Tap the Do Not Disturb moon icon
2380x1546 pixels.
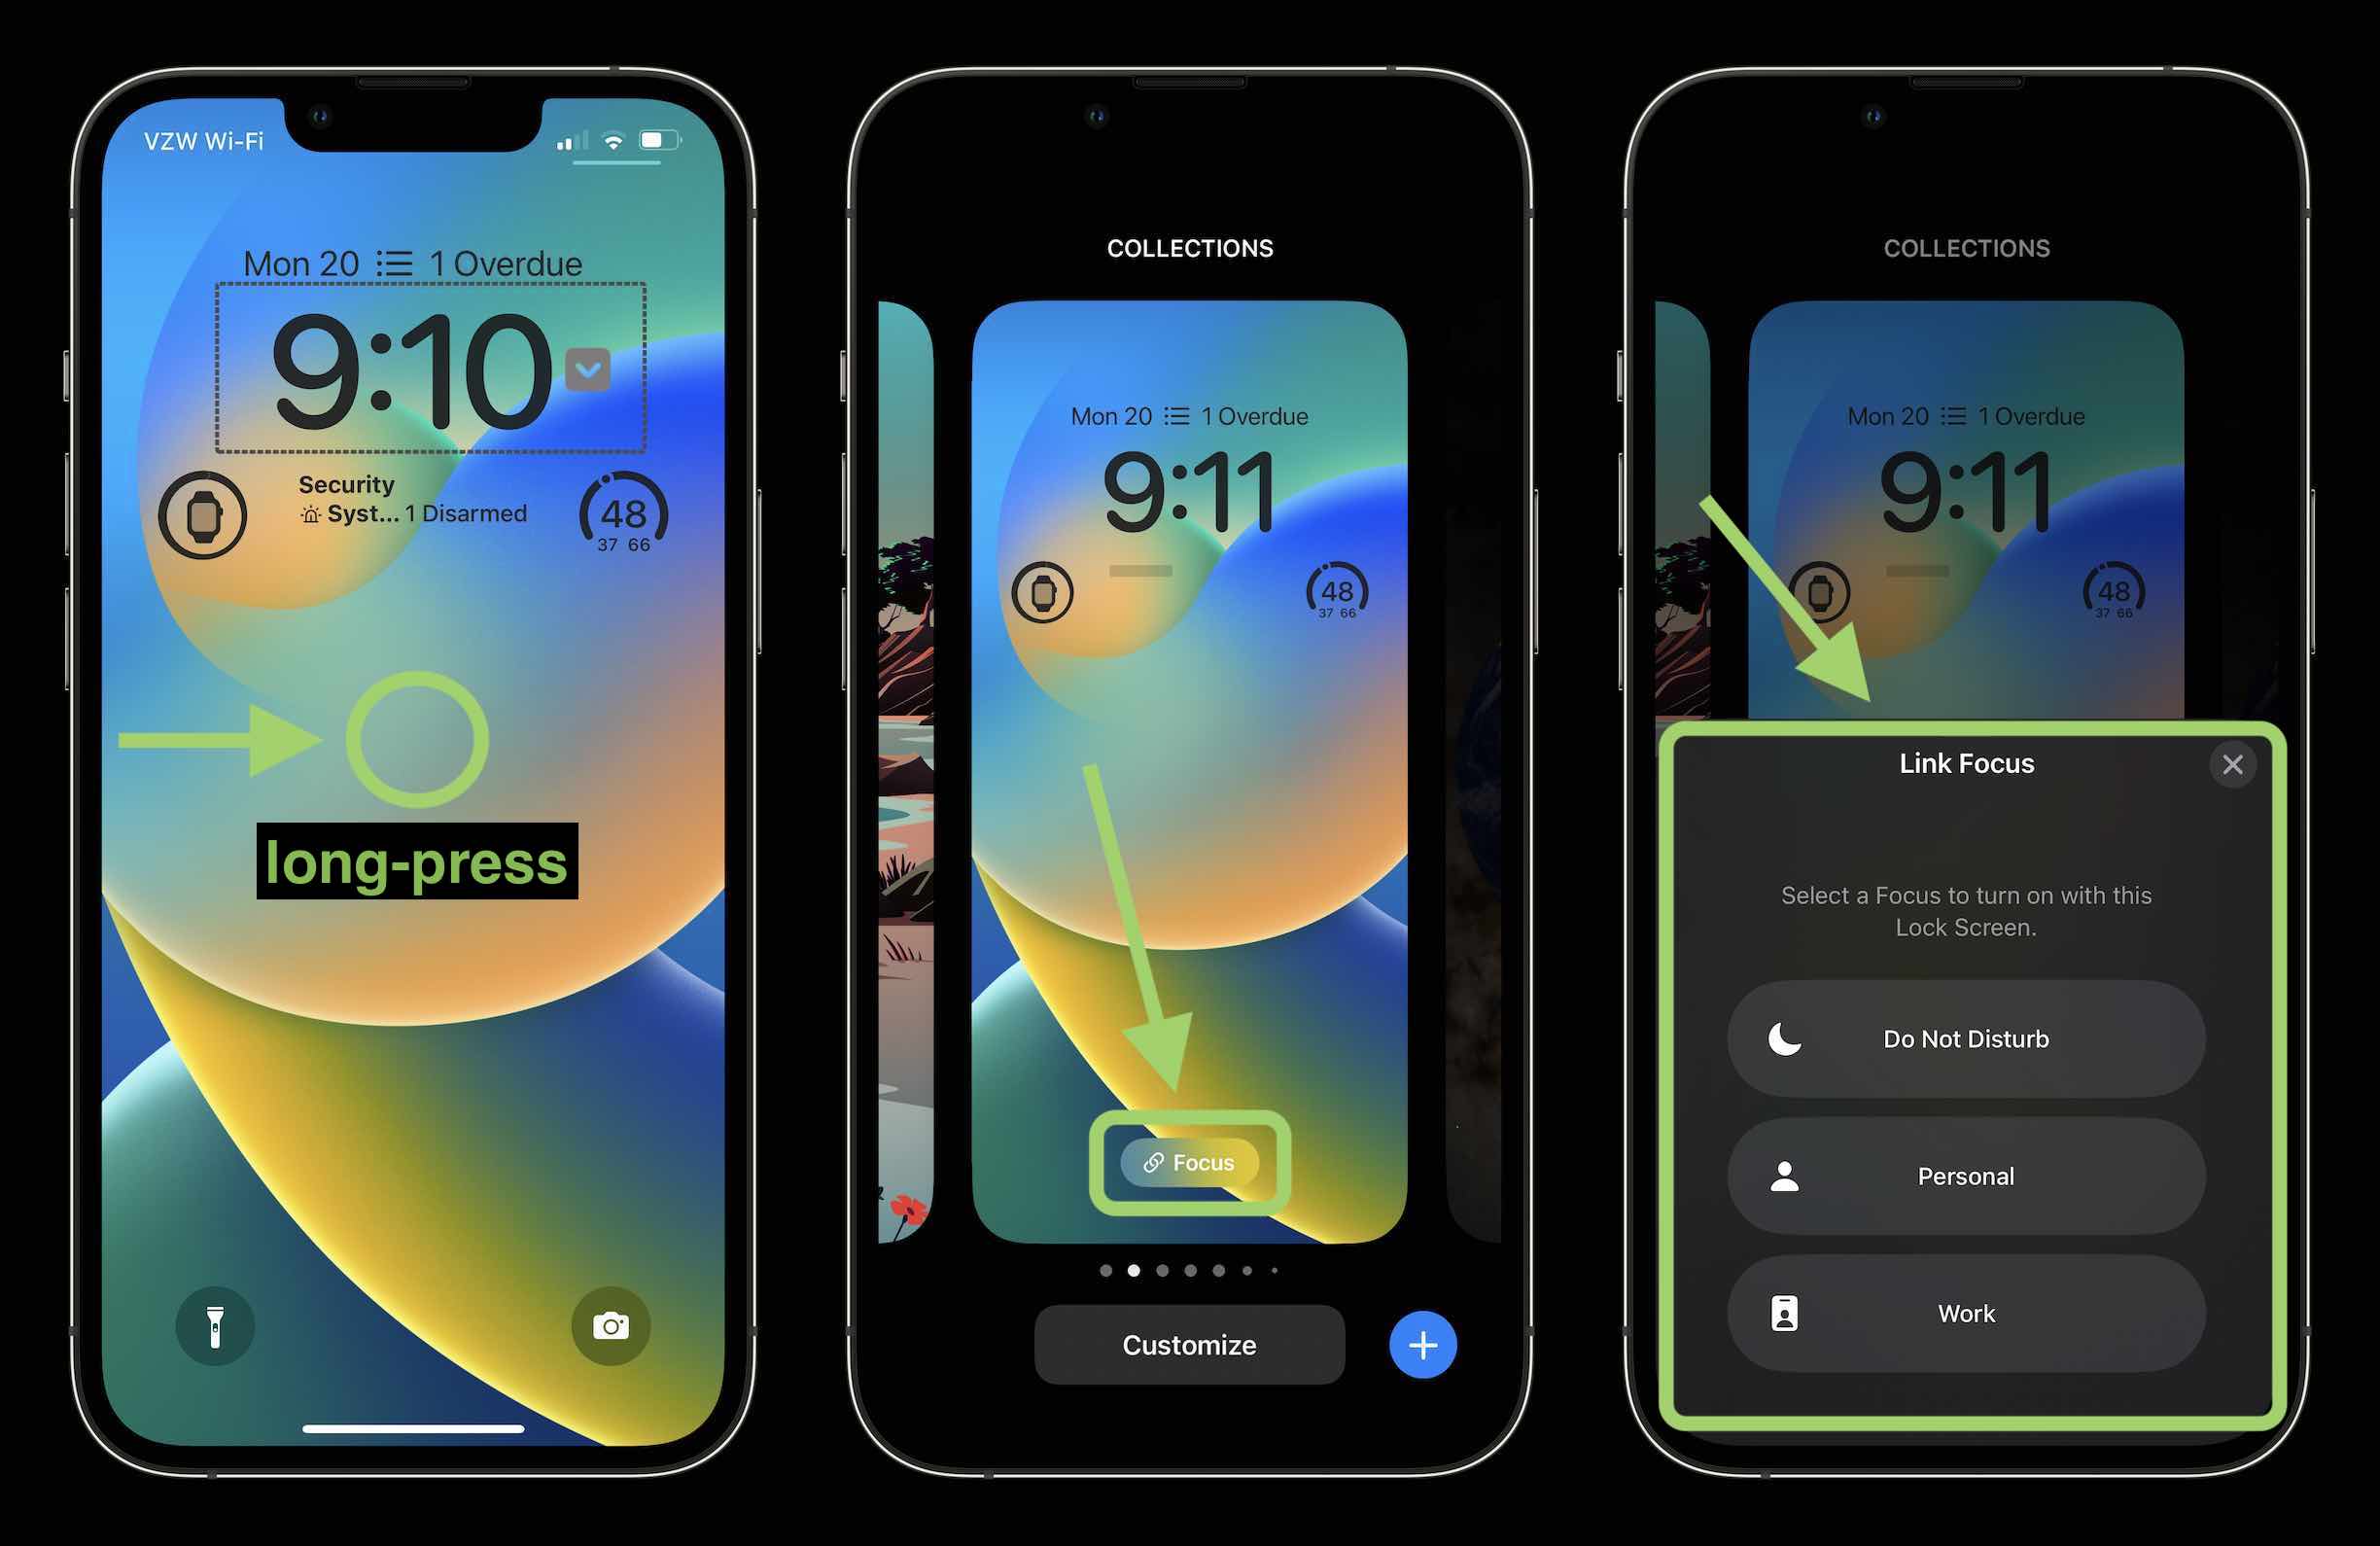1787,1037
